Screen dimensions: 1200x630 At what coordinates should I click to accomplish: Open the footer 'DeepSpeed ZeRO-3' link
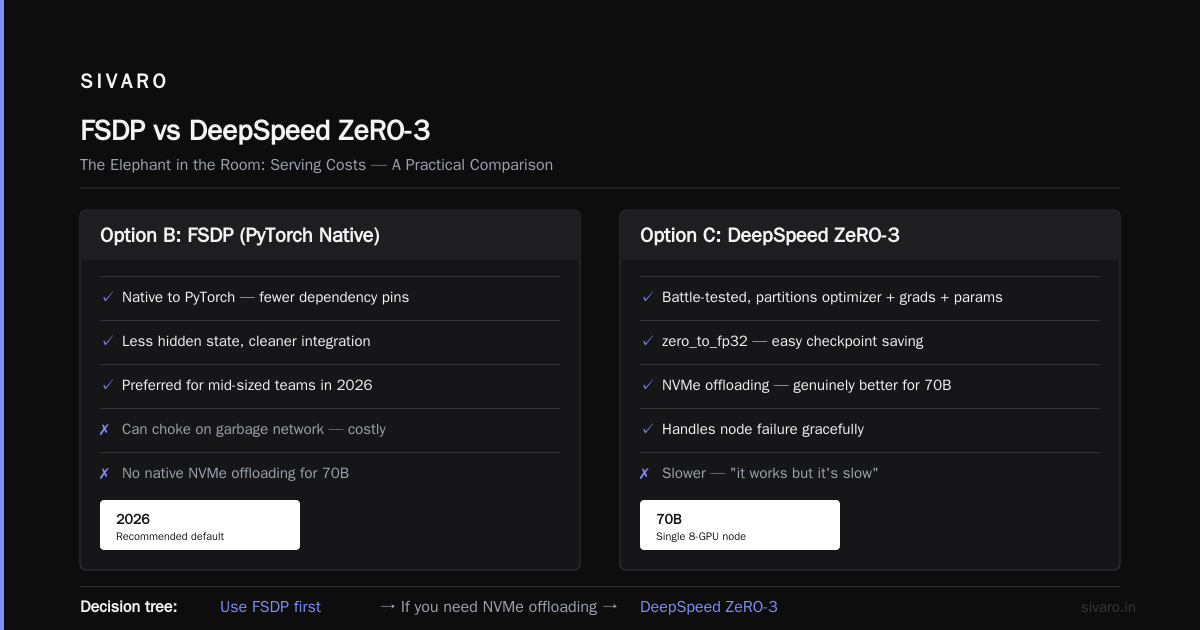click(x=709, y=607)
